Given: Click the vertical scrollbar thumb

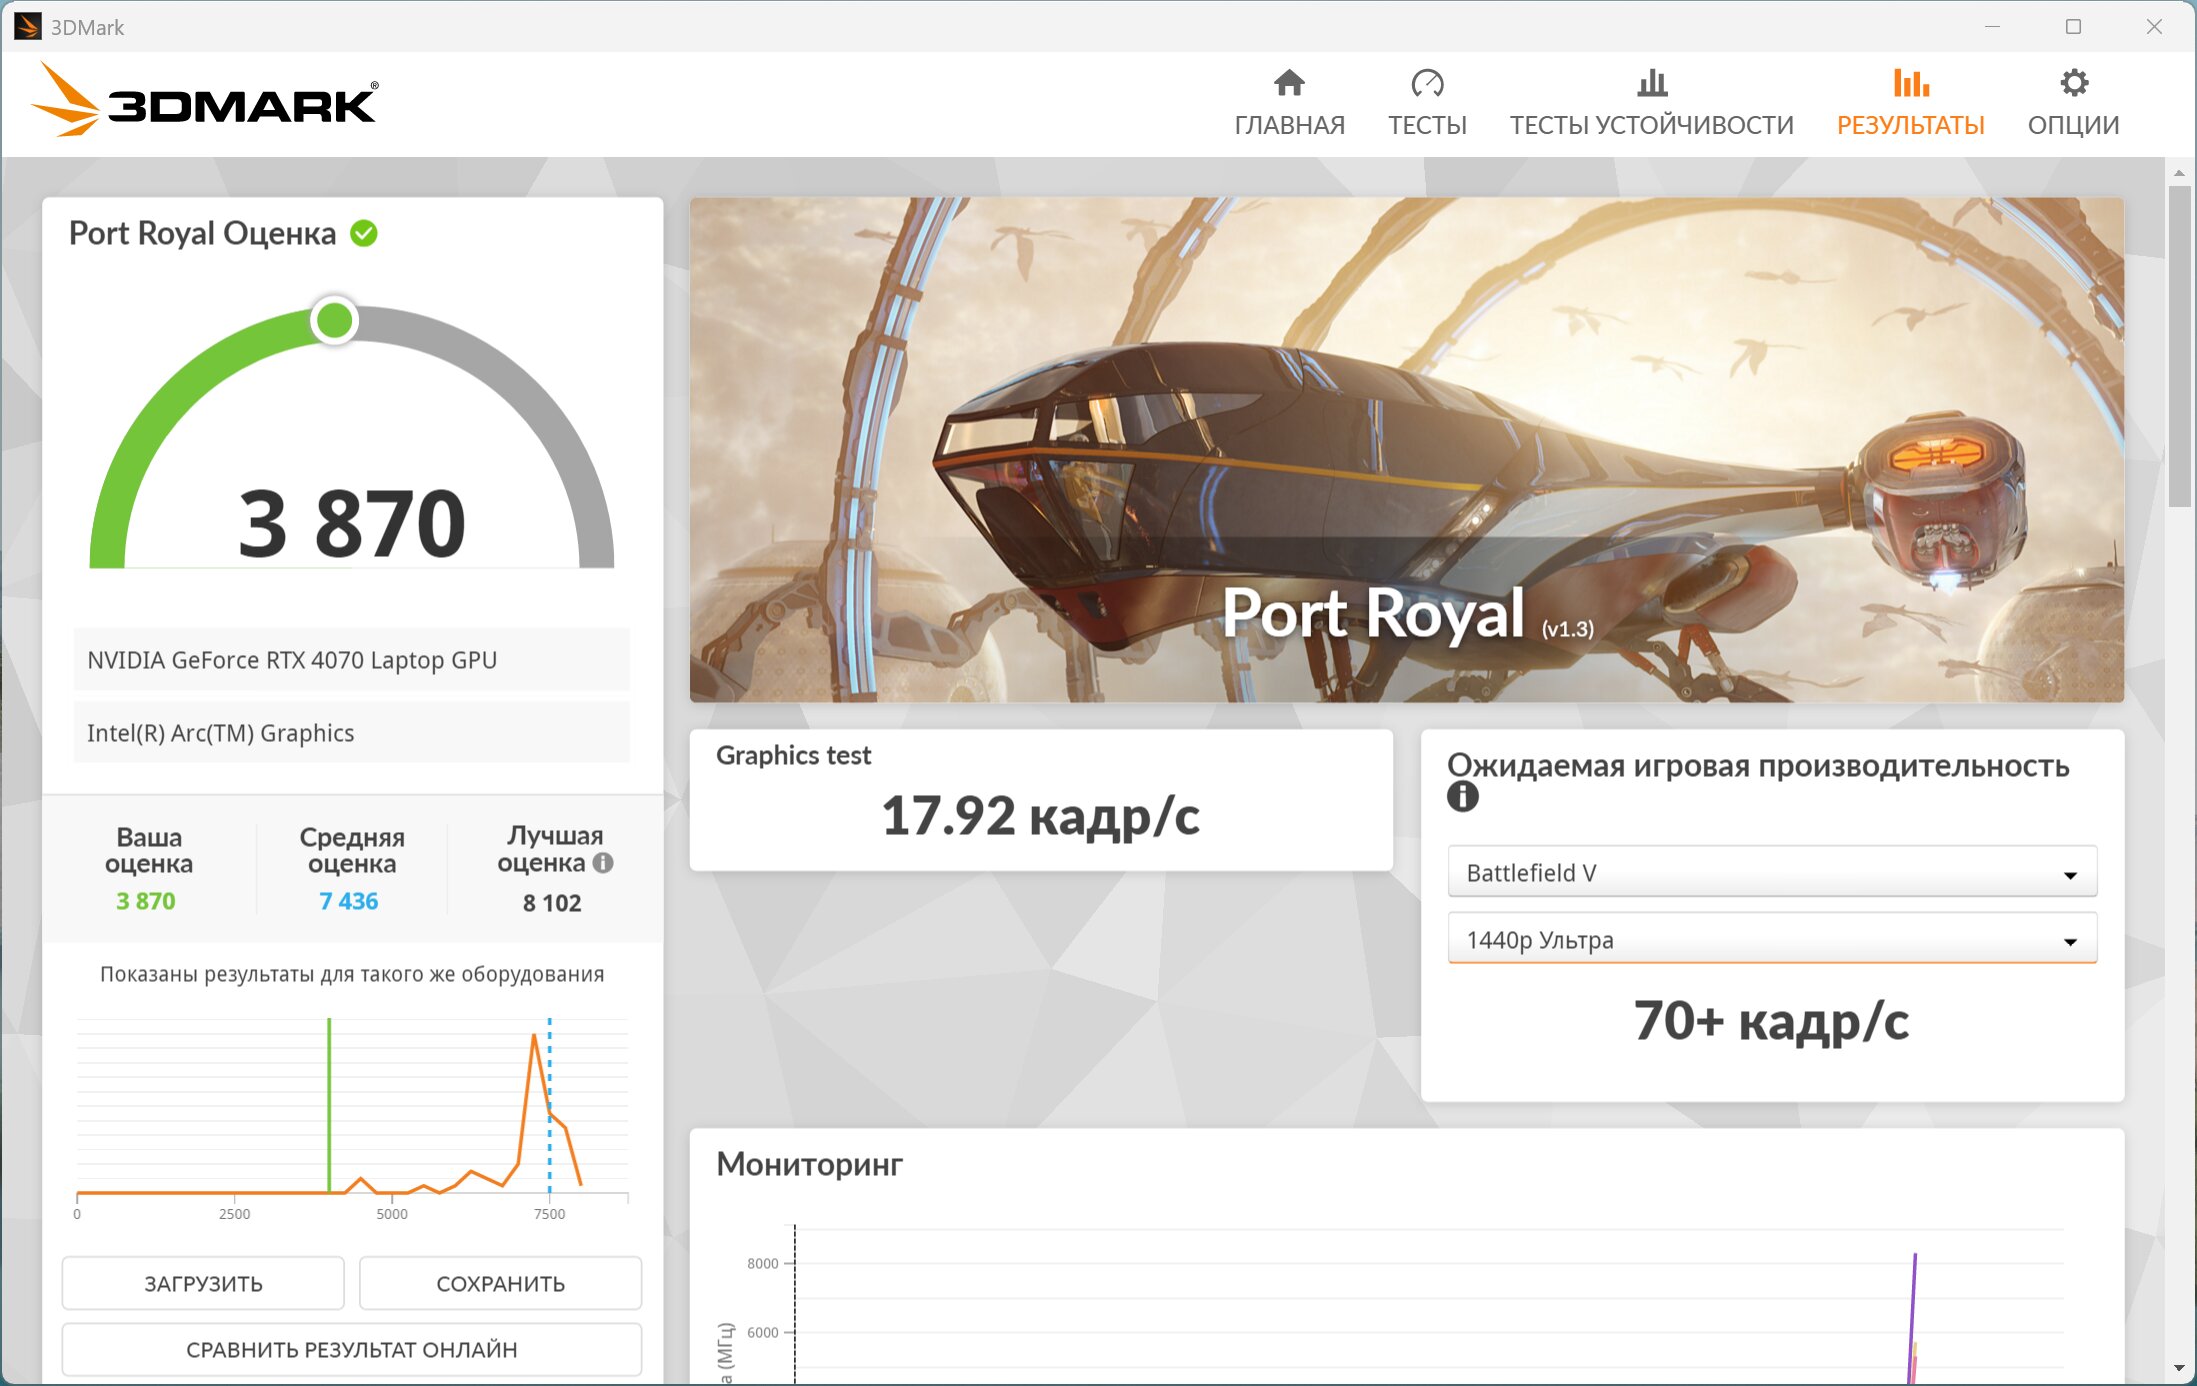Looking at the screenshot, I should coord(2179,347).
